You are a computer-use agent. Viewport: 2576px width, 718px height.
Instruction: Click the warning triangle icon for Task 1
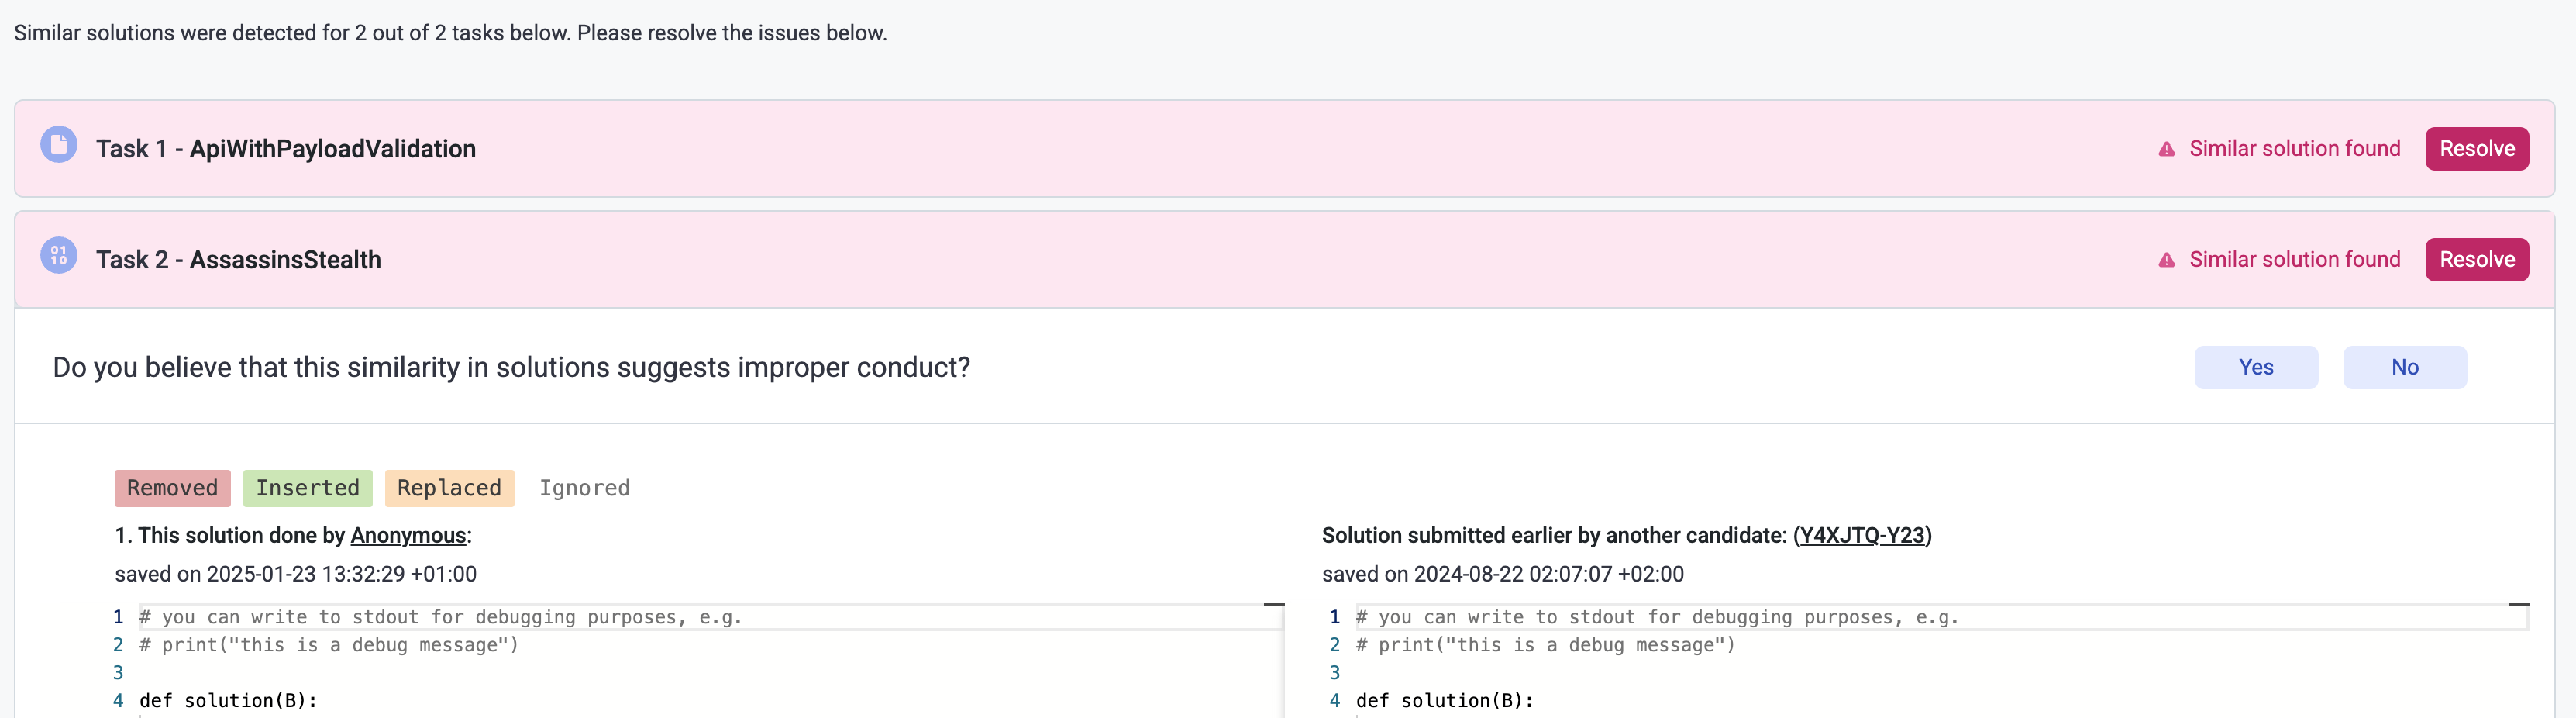click(2166, 149)
